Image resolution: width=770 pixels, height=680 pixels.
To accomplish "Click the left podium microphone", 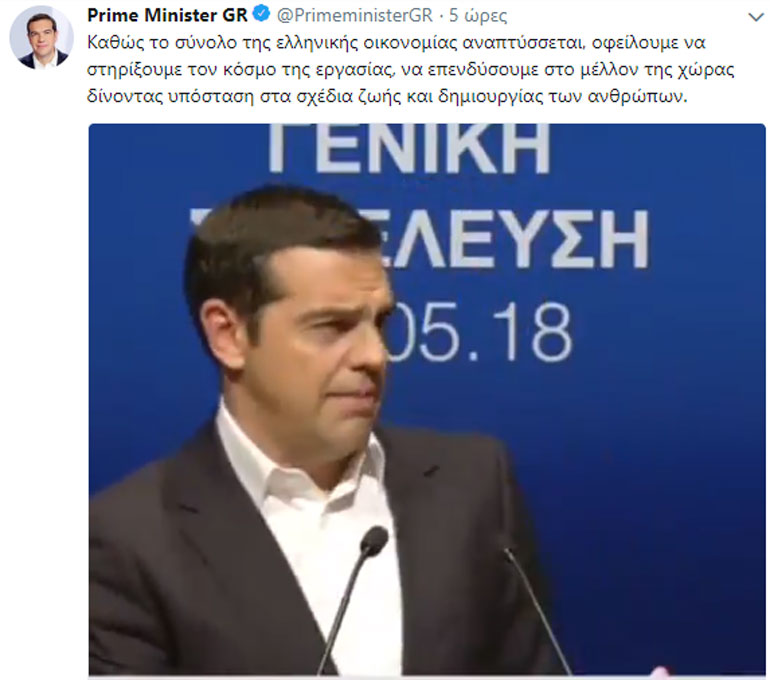I will click(351, 599).
